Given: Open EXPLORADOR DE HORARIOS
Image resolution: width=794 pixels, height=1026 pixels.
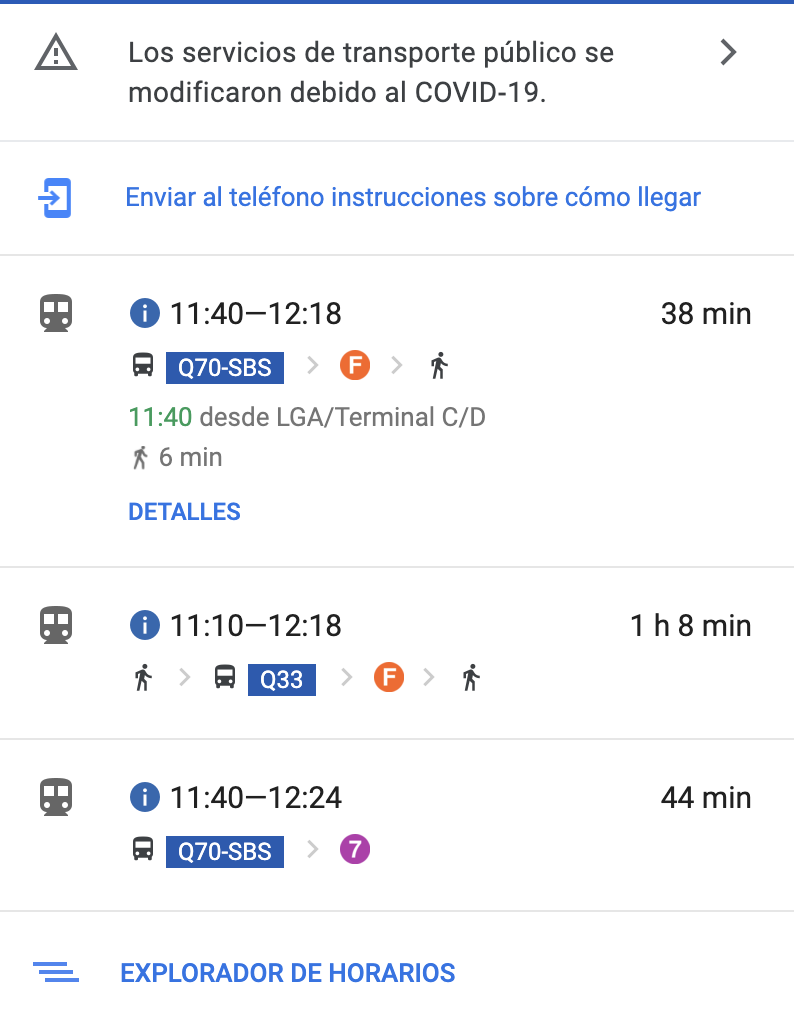Looking at the screenshot, I should click(287, 973).
